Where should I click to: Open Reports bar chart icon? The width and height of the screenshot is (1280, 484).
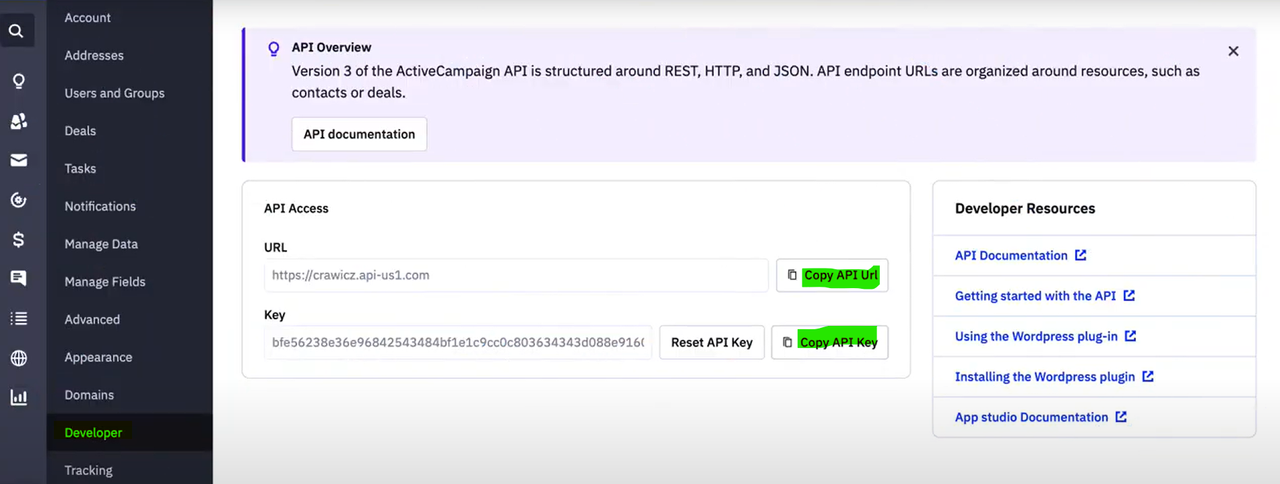click(18, 397)
